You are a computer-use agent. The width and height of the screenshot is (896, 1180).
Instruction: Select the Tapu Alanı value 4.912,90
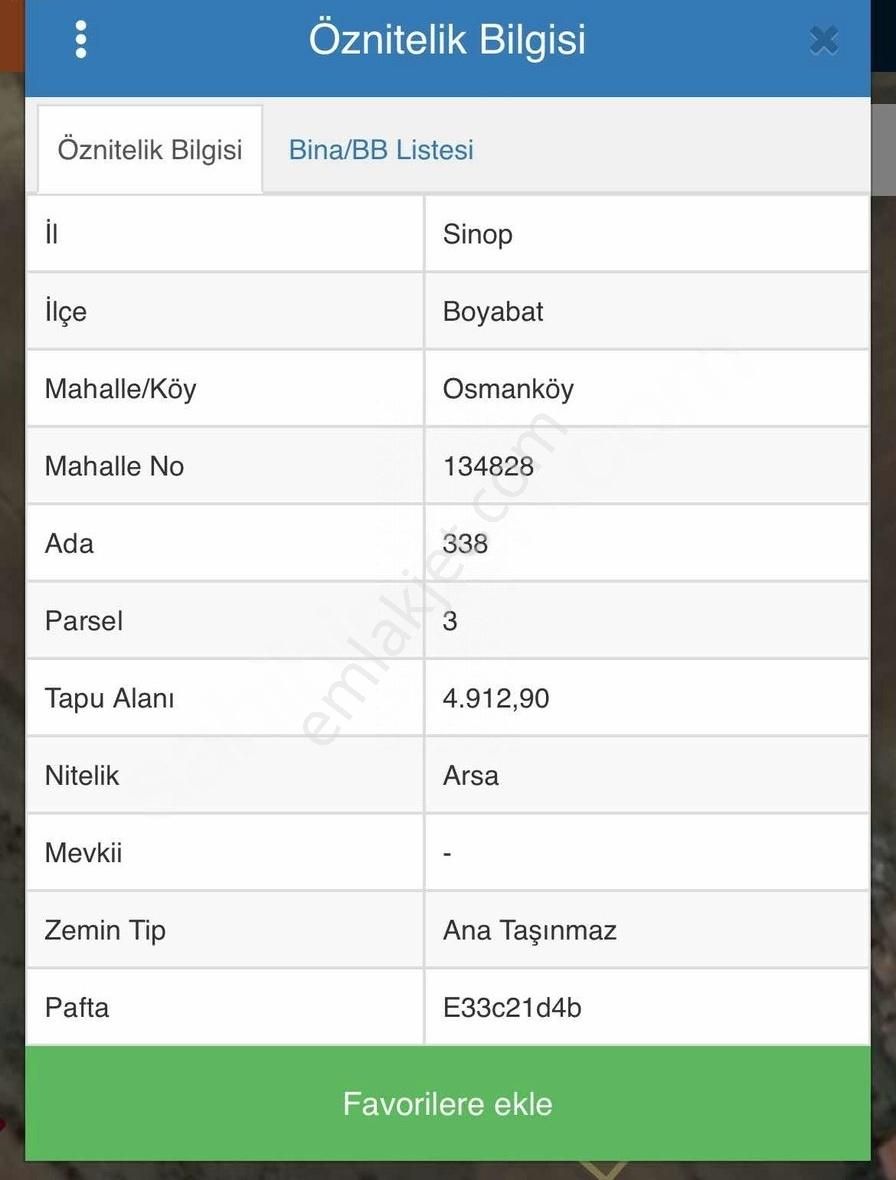[x=496, y=698]
